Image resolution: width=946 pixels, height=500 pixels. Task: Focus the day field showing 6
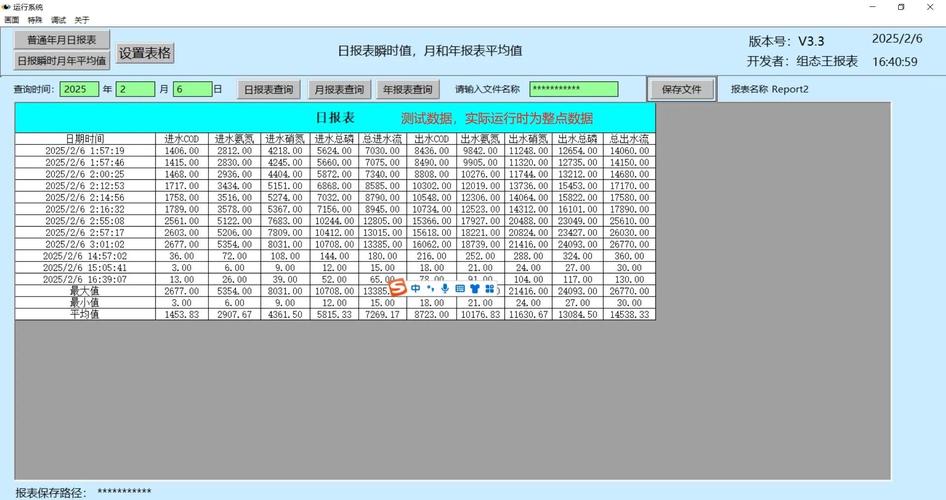tap(192, 89)
